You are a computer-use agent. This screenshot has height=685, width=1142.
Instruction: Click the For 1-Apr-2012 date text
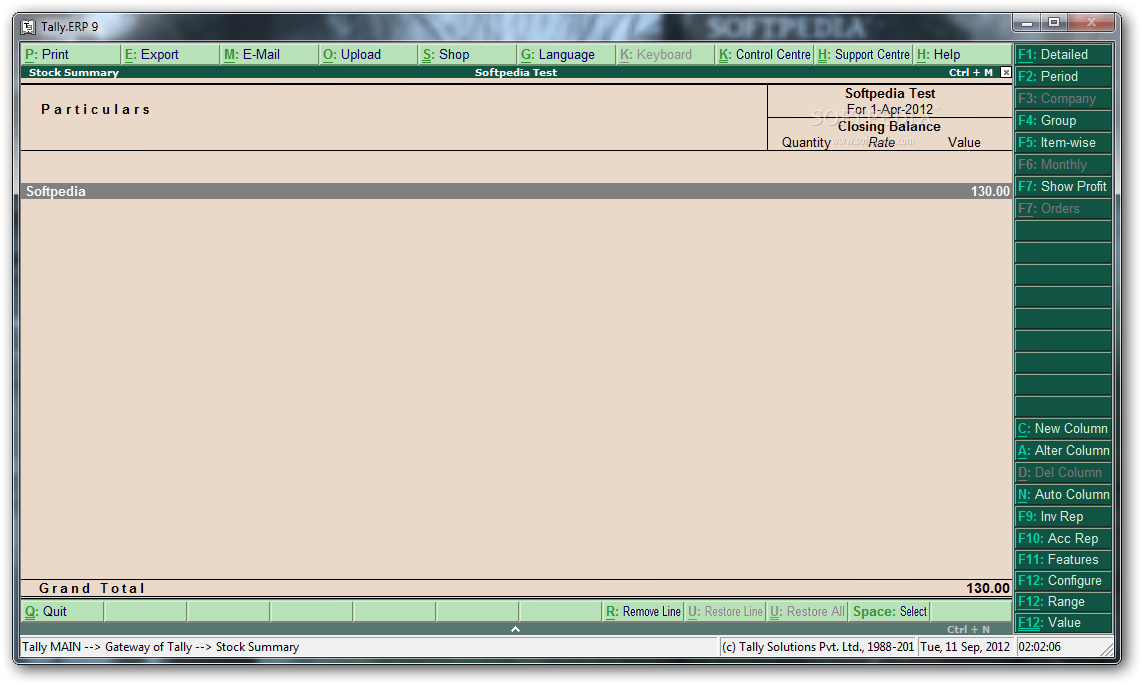[889, 110]
